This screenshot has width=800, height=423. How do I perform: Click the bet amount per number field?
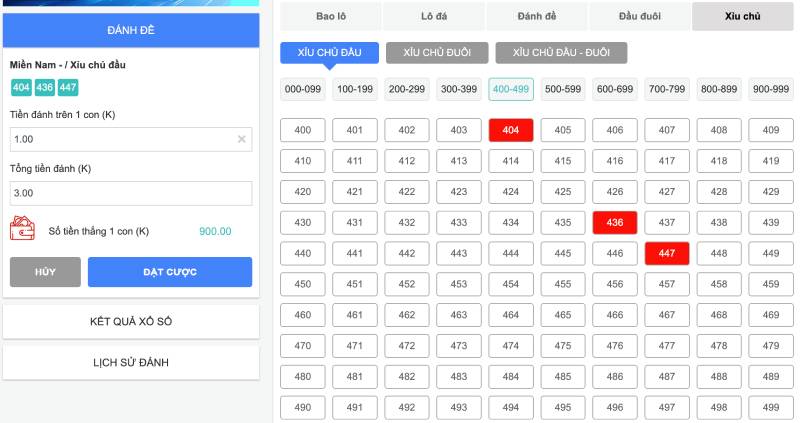tap(120, 139)
